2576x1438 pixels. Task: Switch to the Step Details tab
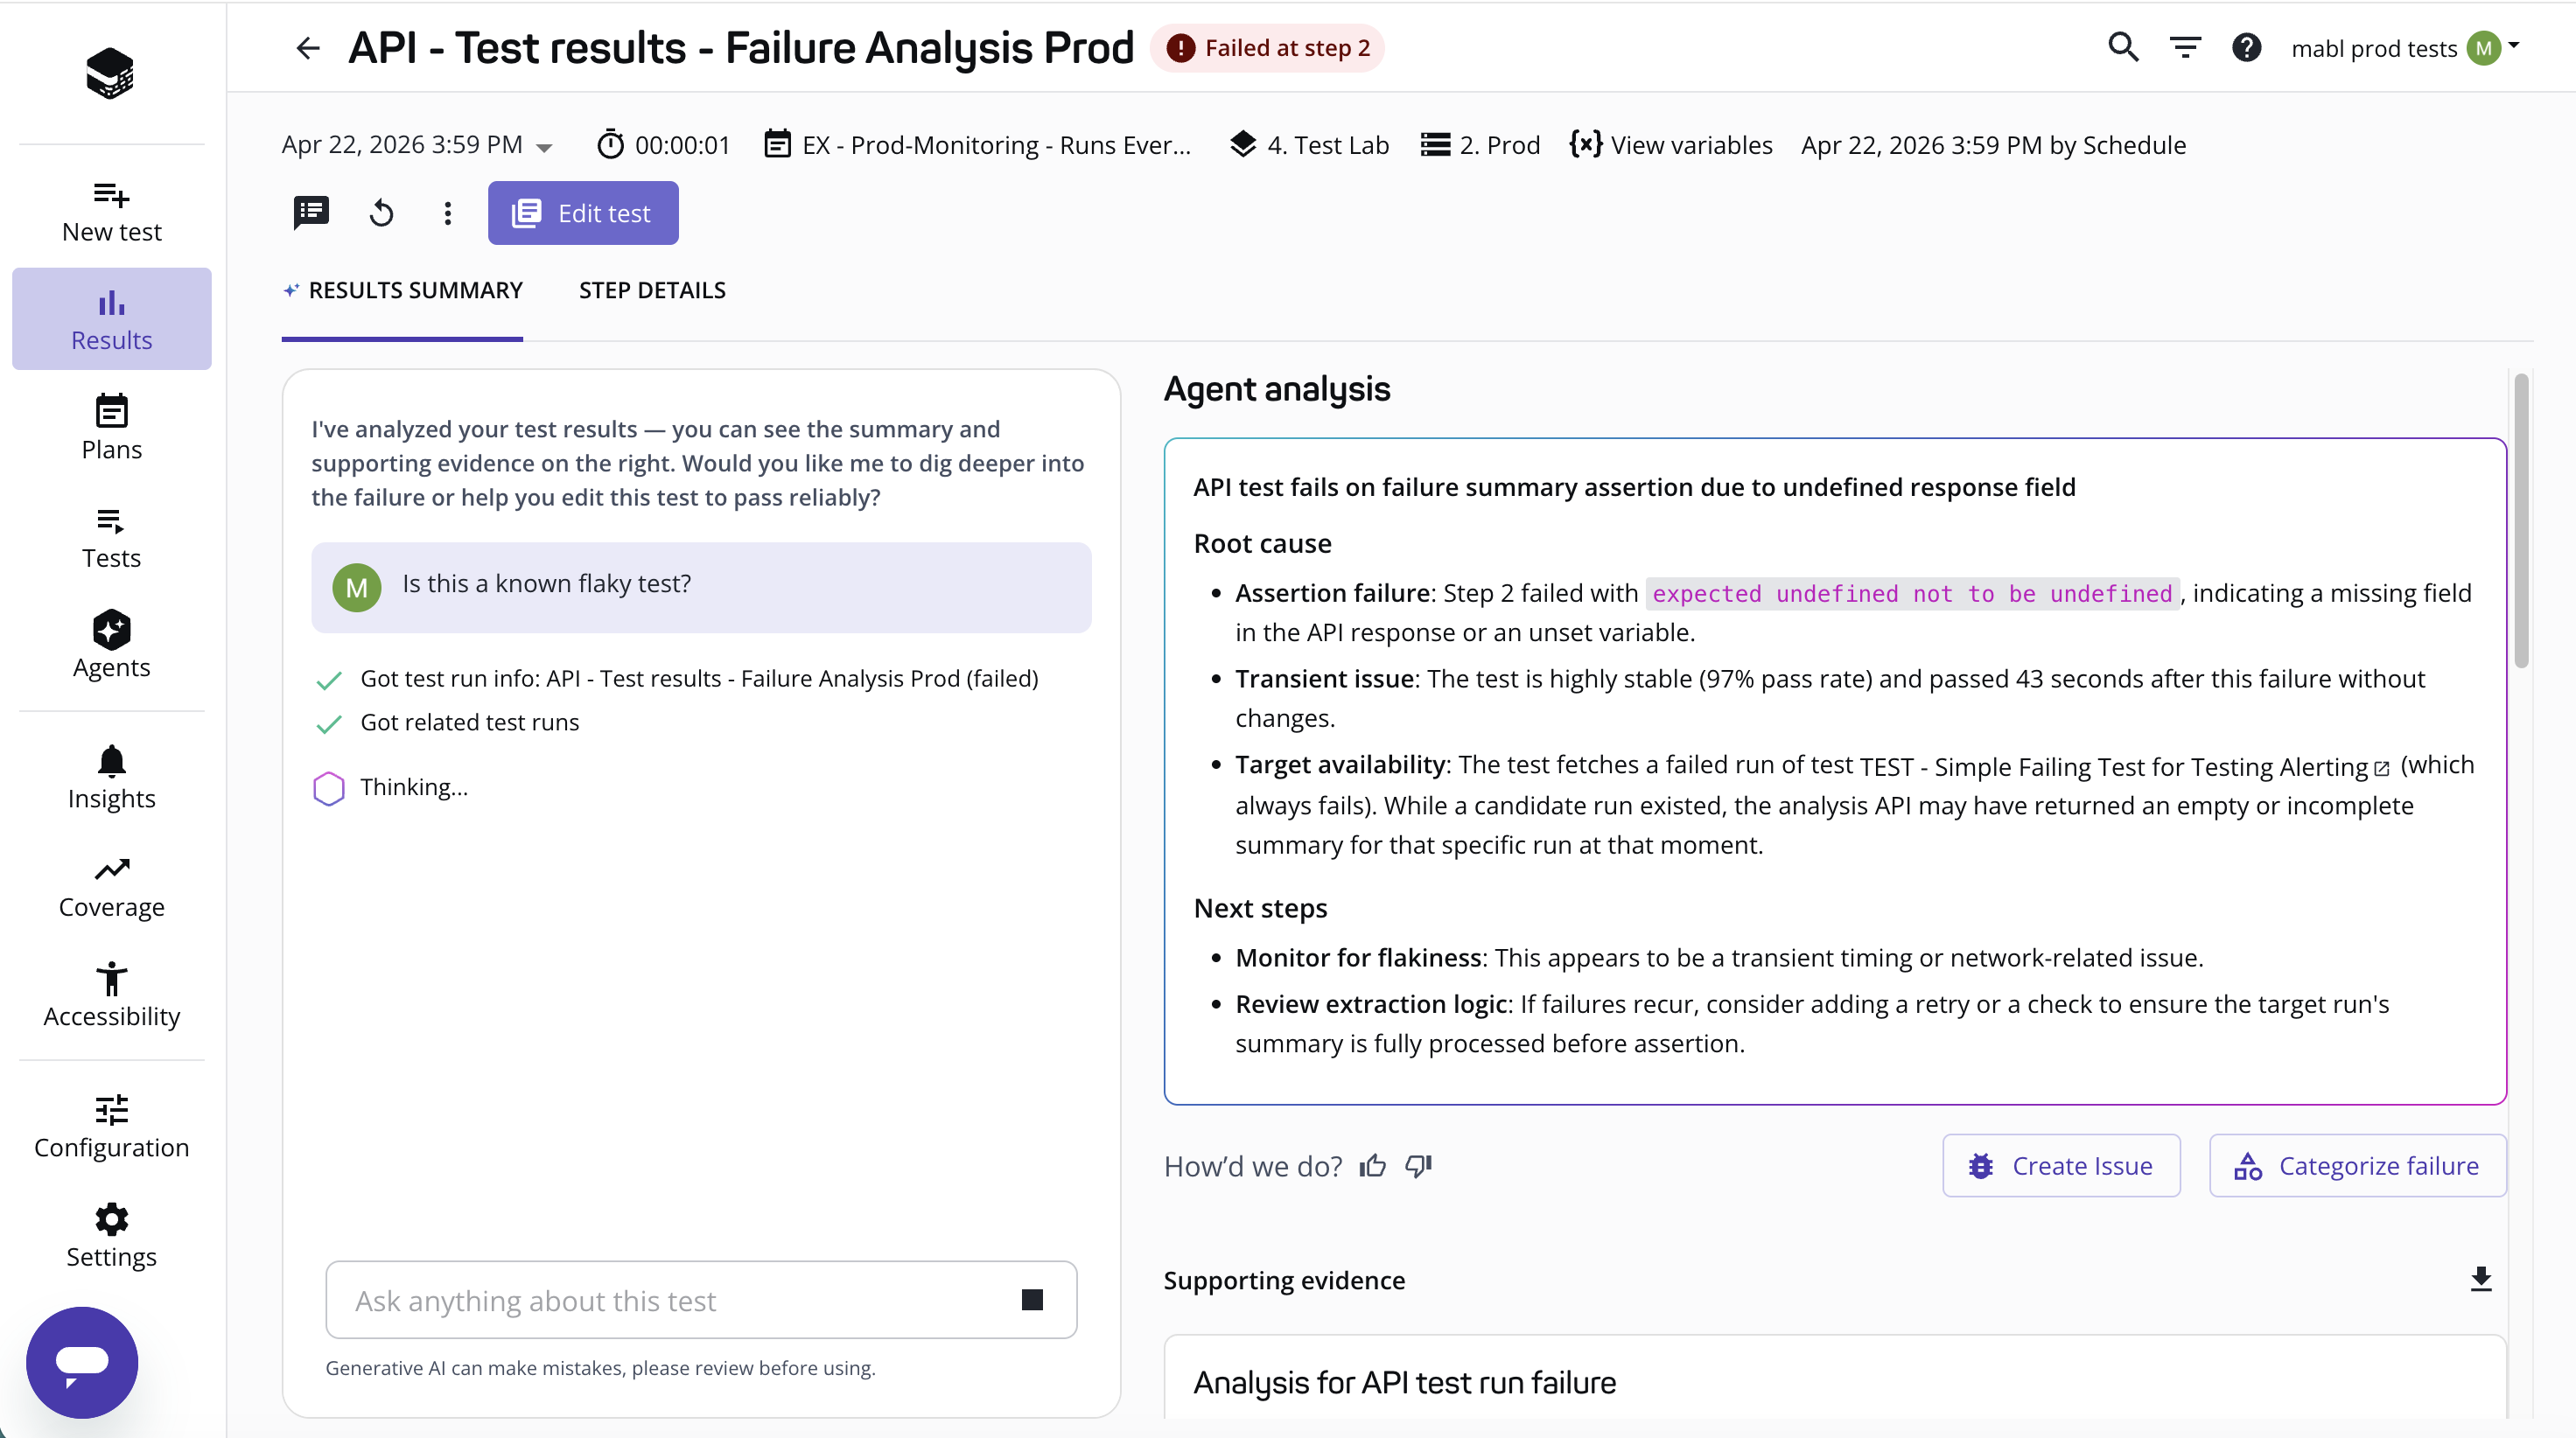652,290
